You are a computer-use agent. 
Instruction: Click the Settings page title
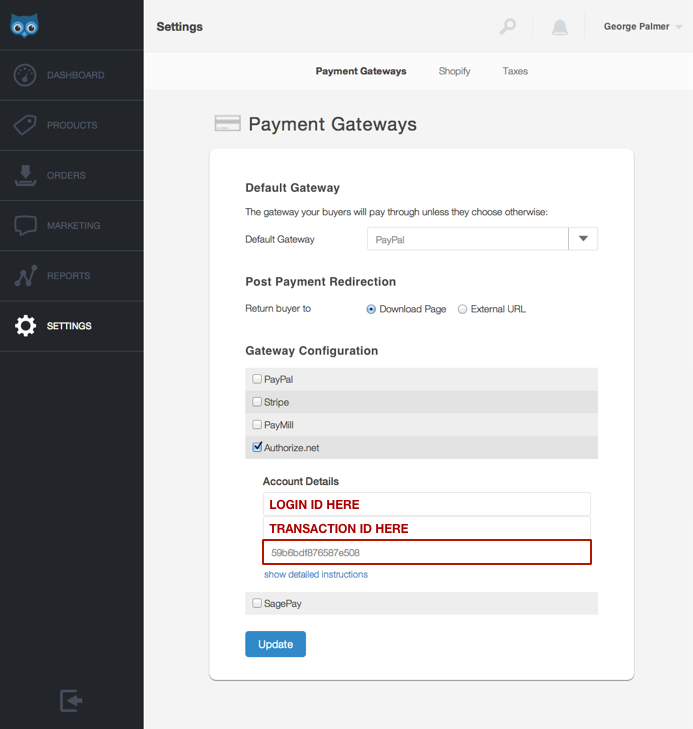point(179,27)
